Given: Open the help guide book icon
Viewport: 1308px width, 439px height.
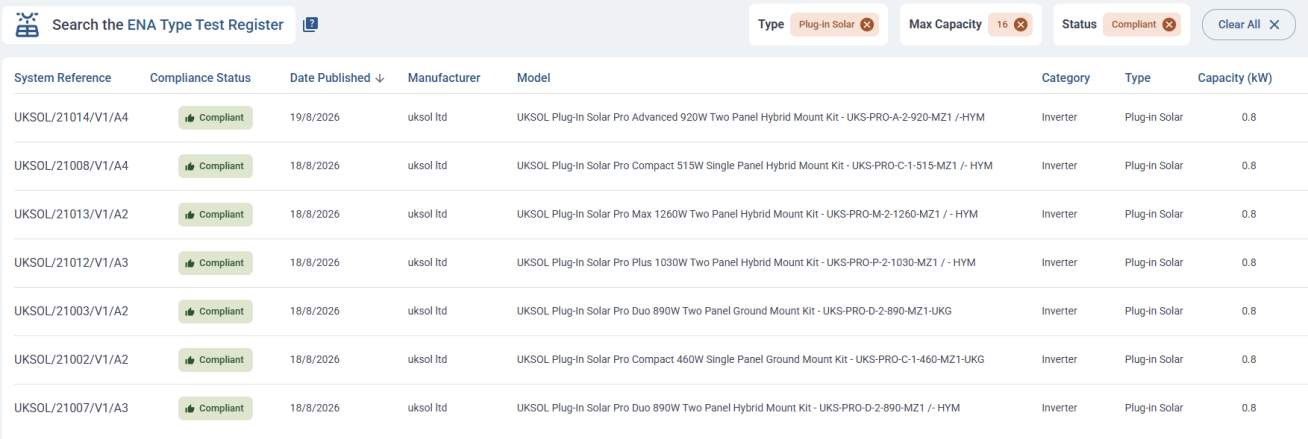Looking at the screenshot, I should click(310, 25).
